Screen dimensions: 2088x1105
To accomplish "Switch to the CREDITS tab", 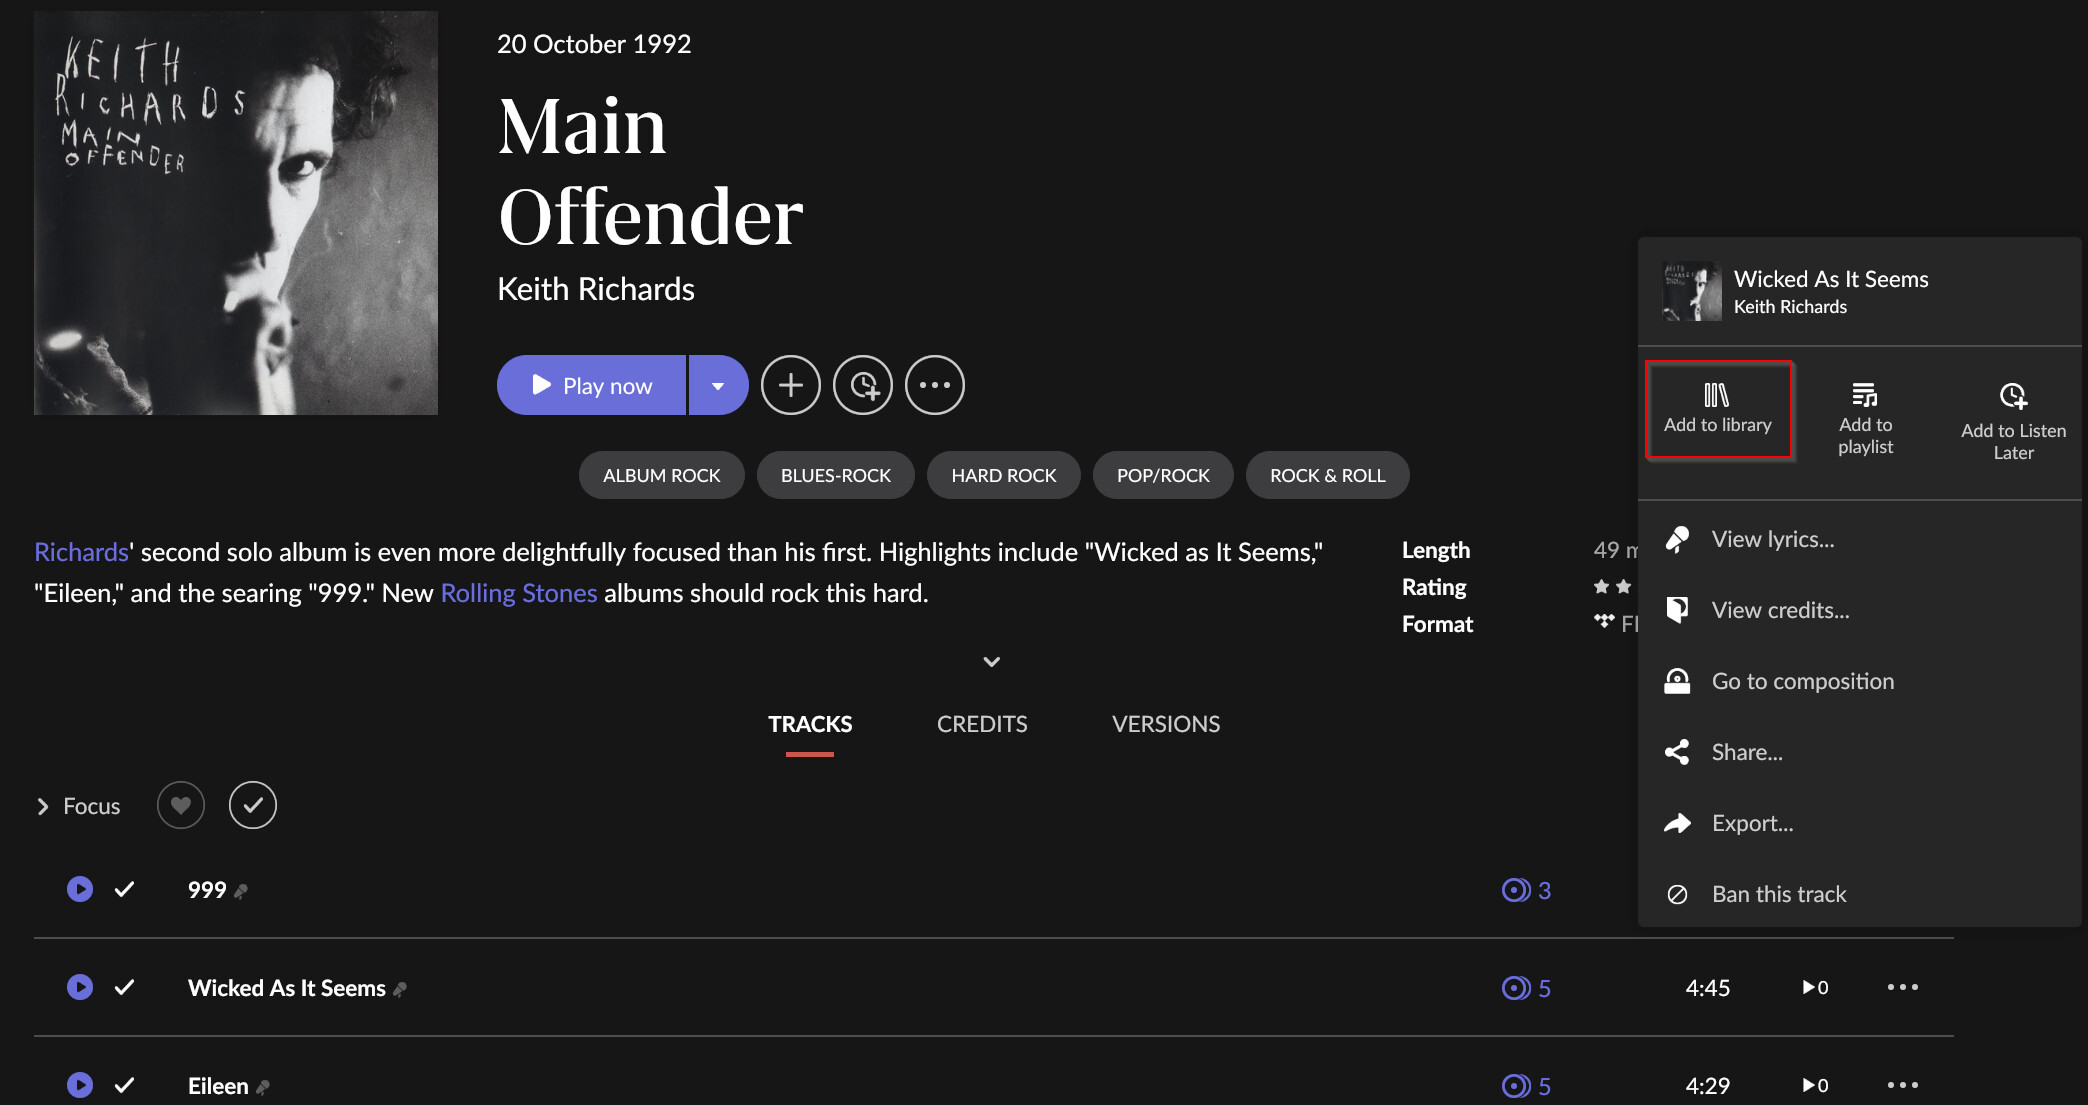I will click(x=982, y=724).
